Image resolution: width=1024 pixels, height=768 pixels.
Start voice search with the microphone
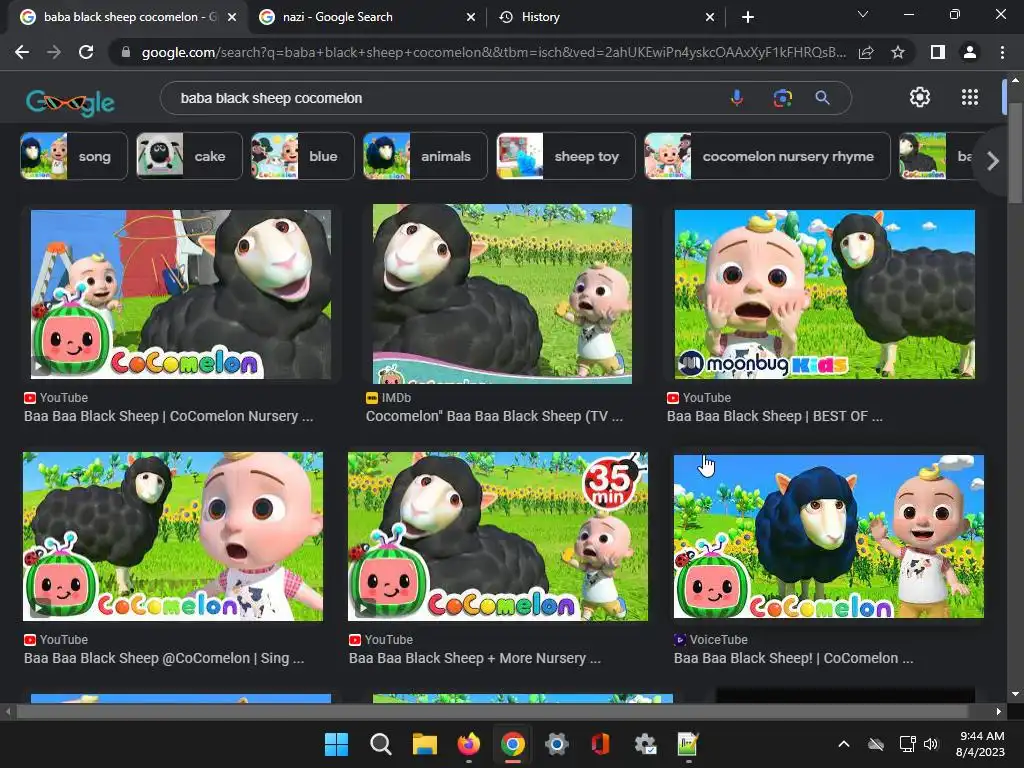[x=737, y=98]
